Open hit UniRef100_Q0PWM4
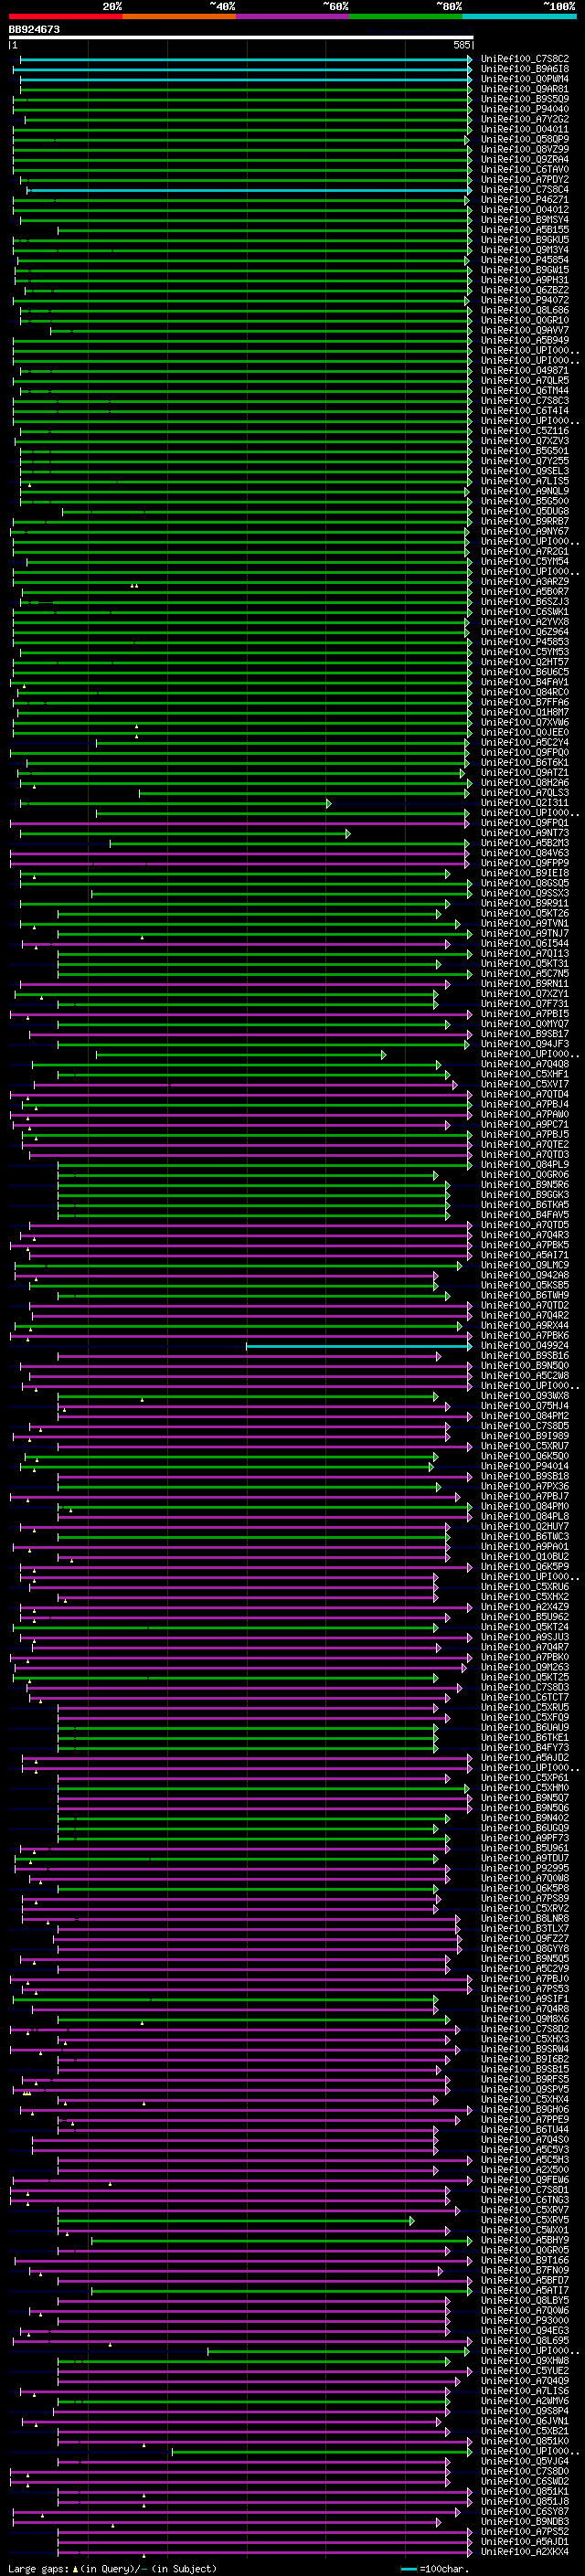The height and width of the screenshot is (2576, 585). point(525,79)
